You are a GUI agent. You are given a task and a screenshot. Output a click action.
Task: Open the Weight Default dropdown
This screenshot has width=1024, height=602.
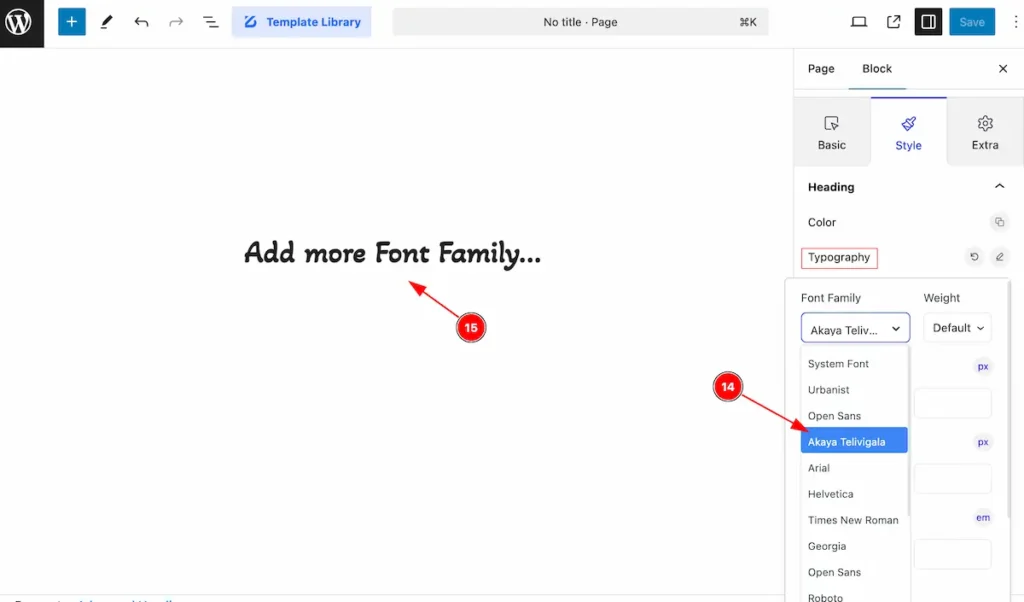pyautogui.click(x=957, y=328)
